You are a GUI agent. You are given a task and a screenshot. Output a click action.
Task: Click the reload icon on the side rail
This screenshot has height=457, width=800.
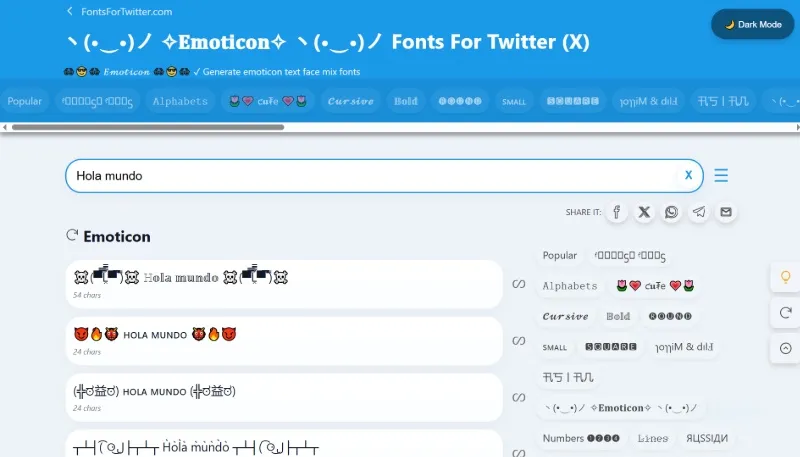(x=785, y=312)
